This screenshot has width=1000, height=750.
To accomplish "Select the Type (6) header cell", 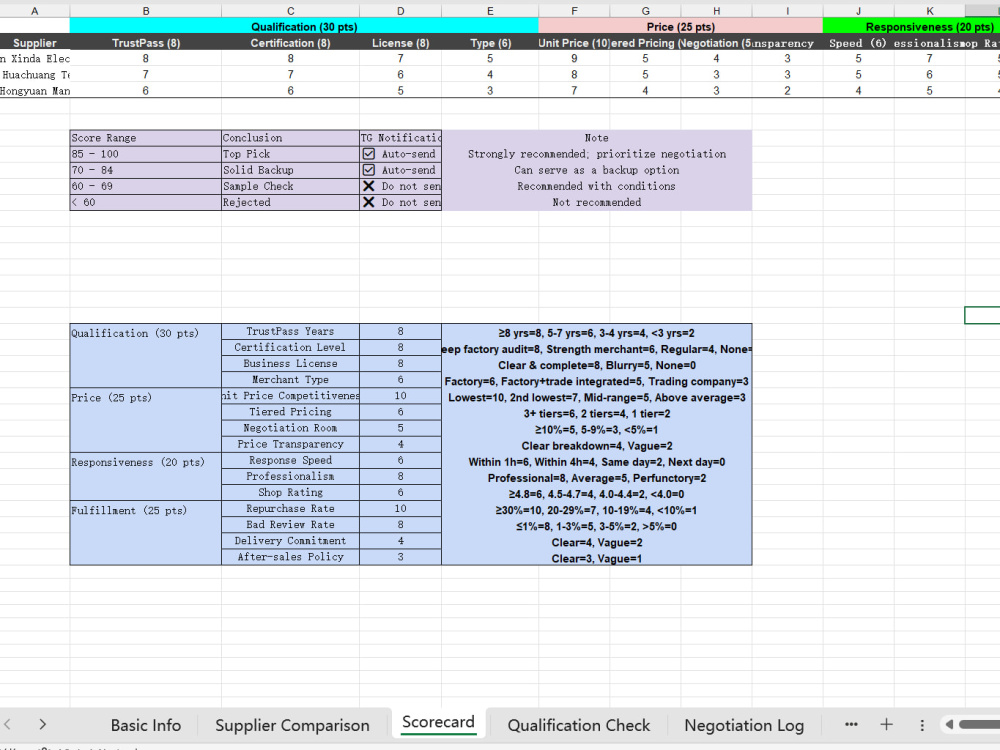I will 490,43.
